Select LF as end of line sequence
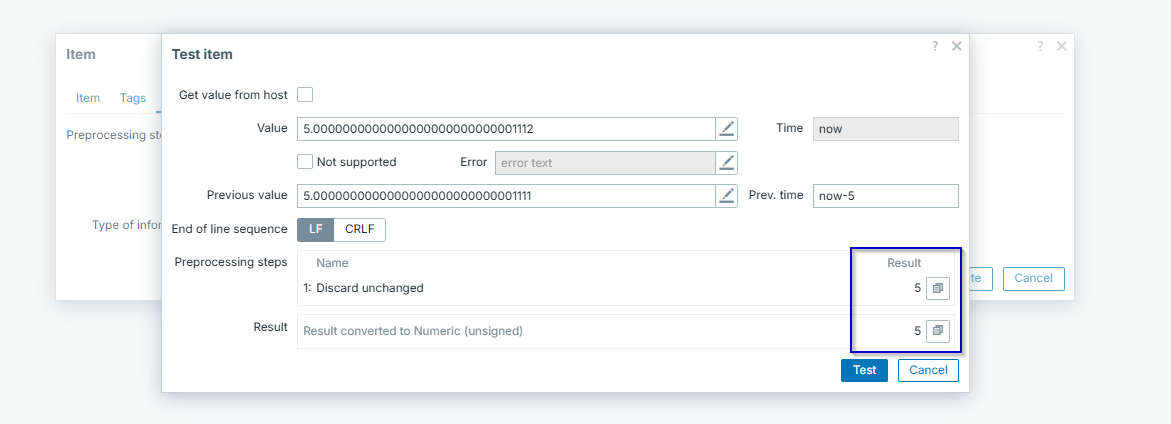Image resolution: width=1171 pixels, height=424 pixels. 315,229
